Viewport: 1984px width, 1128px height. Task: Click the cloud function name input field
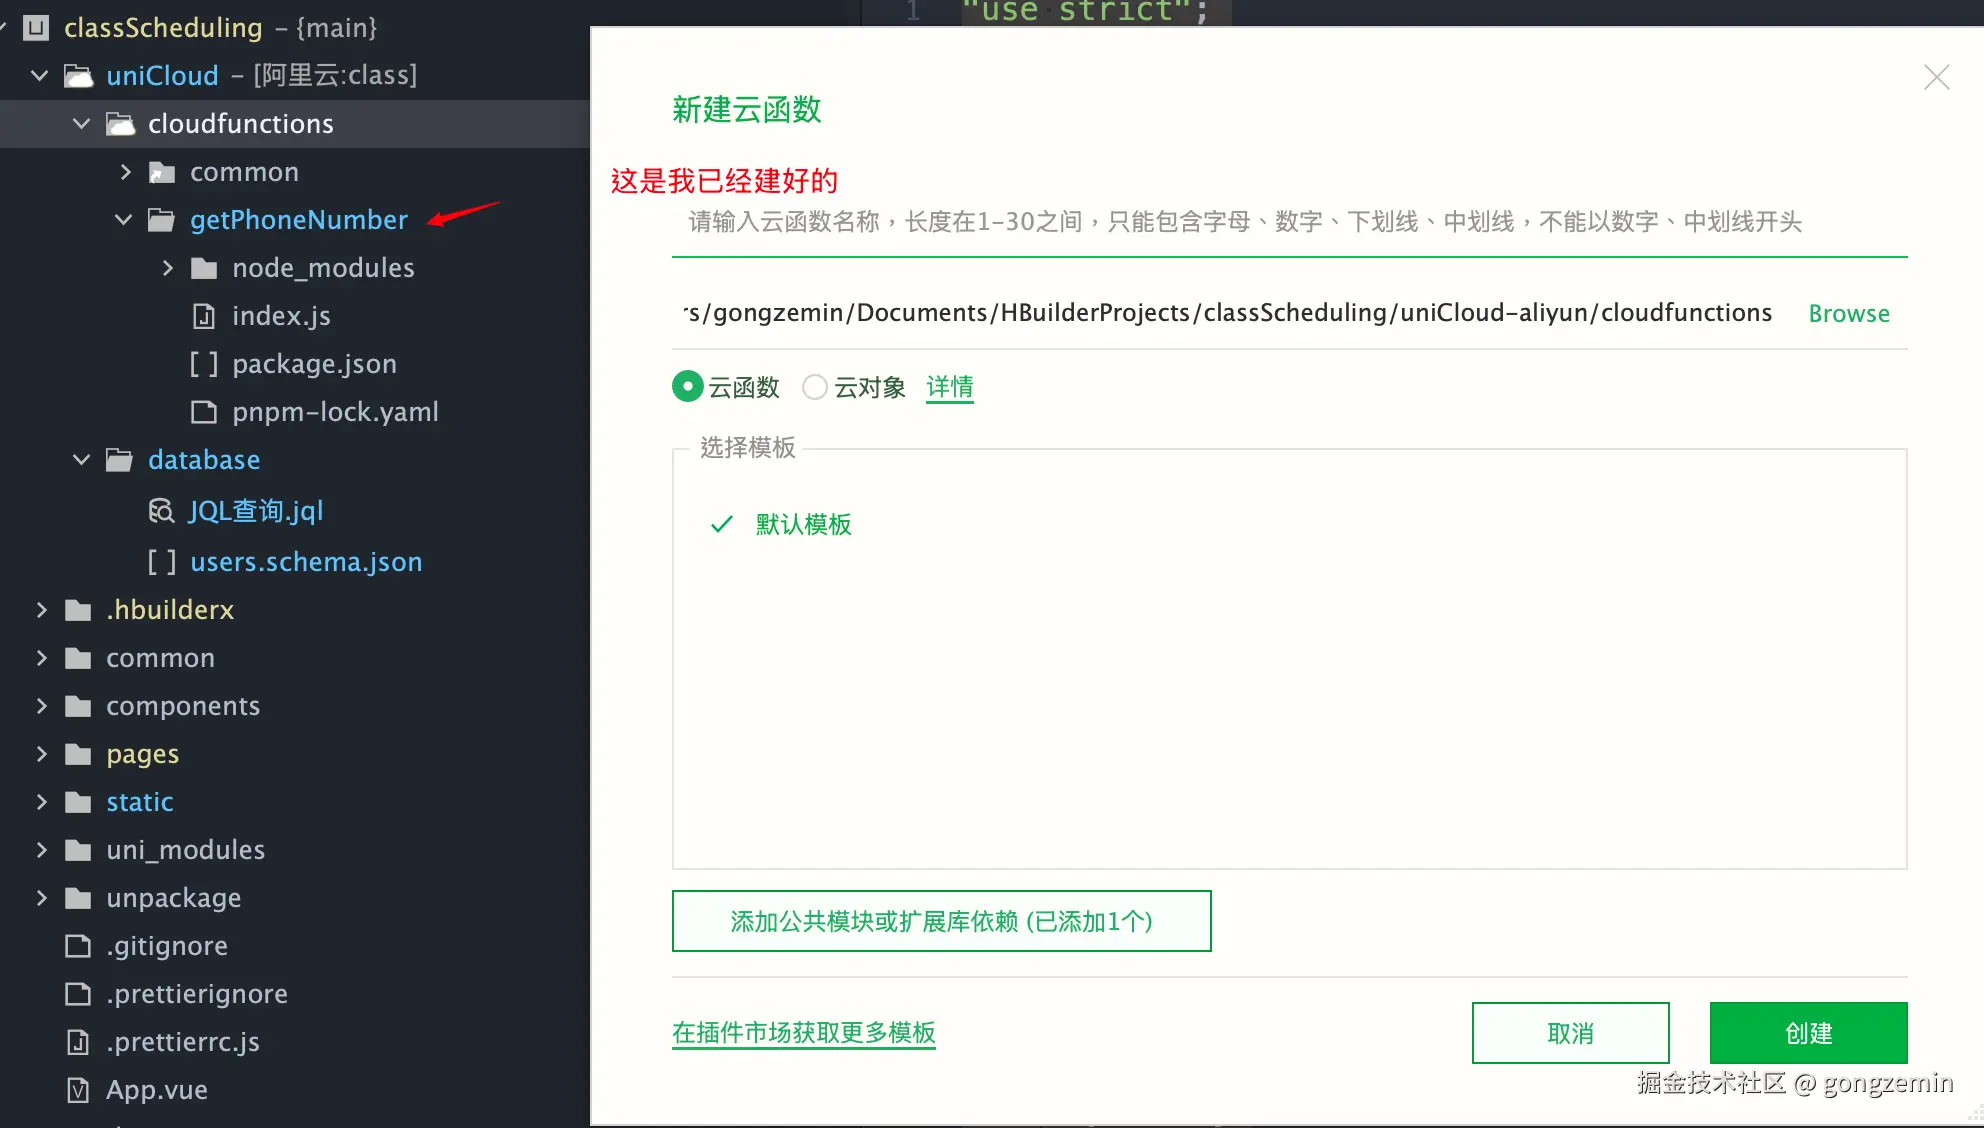[1240, 222]
